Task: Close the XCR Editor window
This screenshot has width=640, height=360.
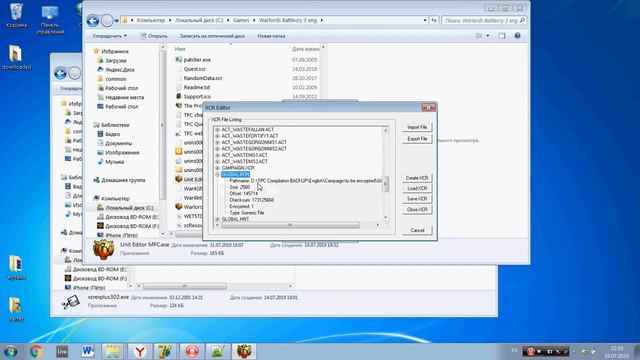Action: coord(428,107)
